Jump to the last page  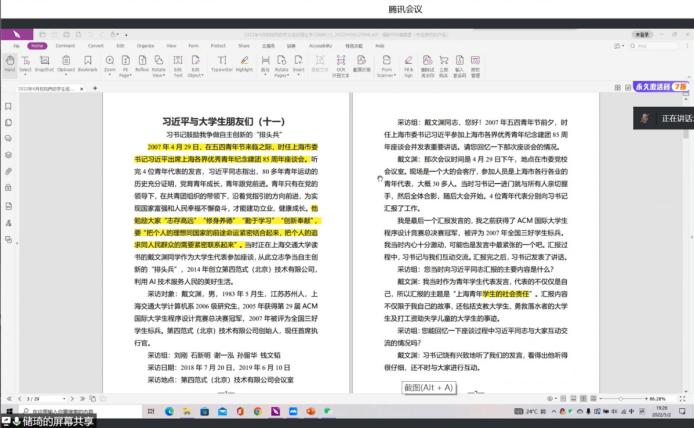click(82, 398)
